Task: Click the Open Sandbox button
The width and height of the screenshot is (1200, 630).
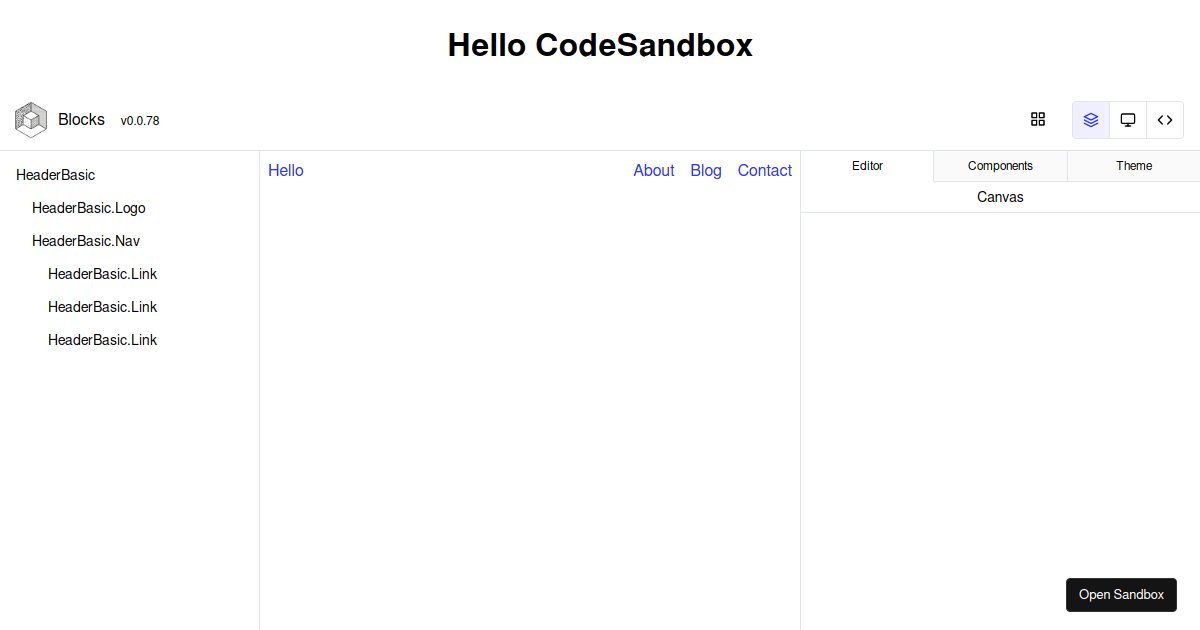Action: tap(1121, 595)
